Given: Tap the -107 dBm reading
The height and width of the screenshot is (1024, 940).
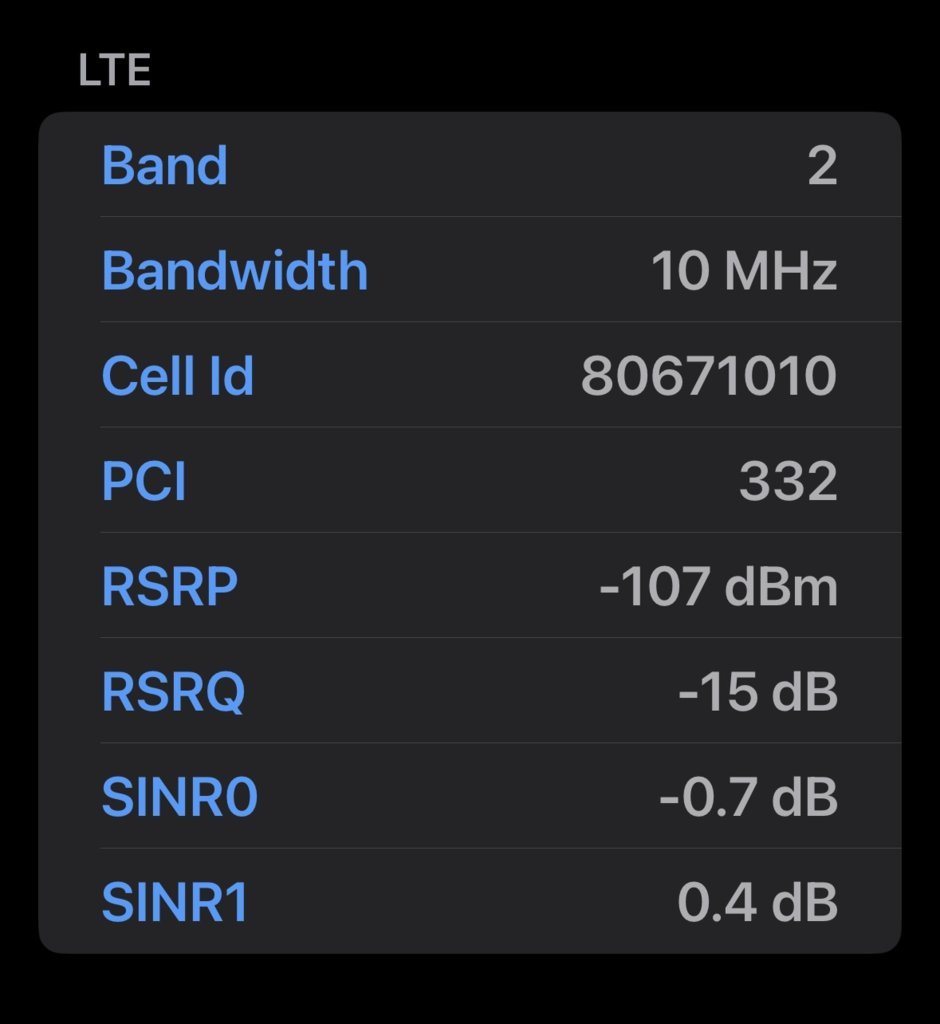Looking at the screenshot, I should (719, 586).
